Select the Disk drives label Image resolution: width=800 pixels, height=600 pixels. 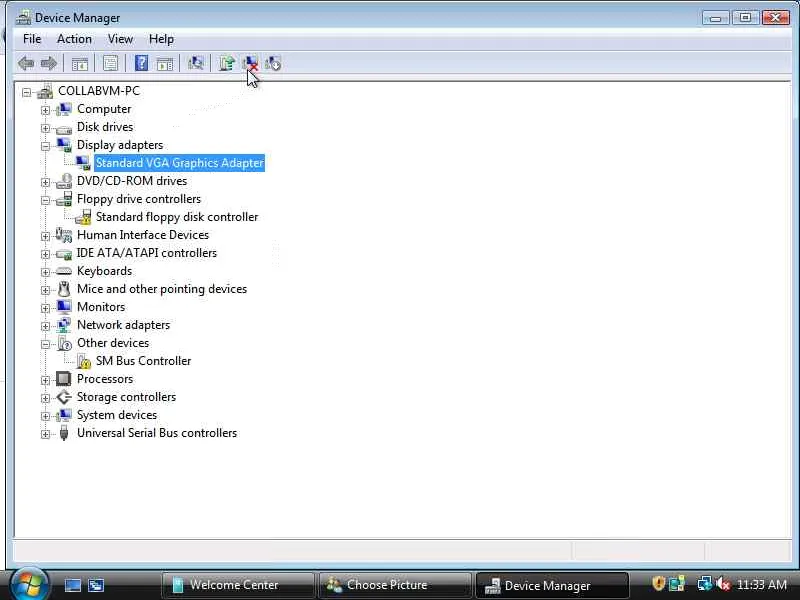(105, 127)
